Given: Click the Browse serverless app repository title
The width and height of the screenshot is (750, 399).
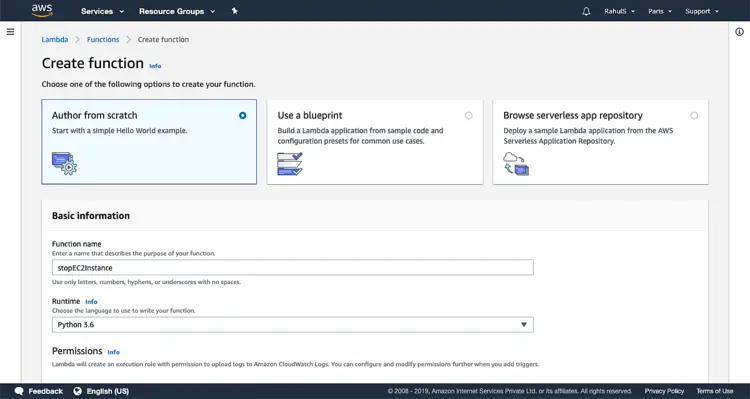Looking at the screenshot, I should coord(573,115).
